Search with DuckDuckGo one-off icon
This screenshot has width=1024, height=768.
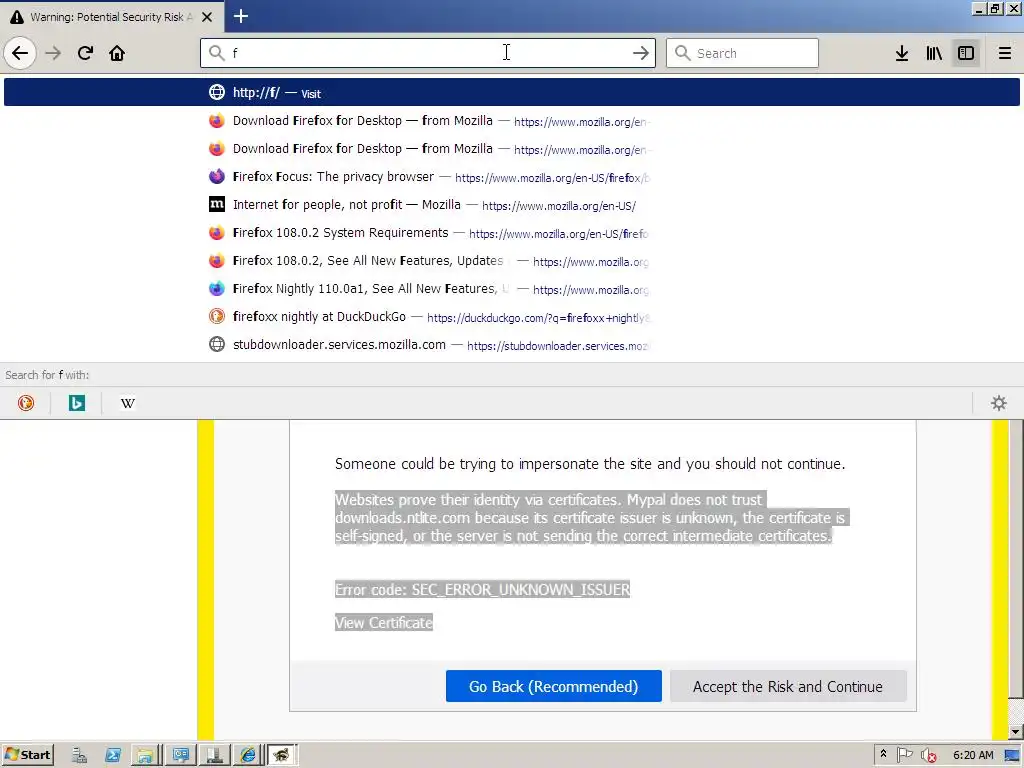(25, 403)
